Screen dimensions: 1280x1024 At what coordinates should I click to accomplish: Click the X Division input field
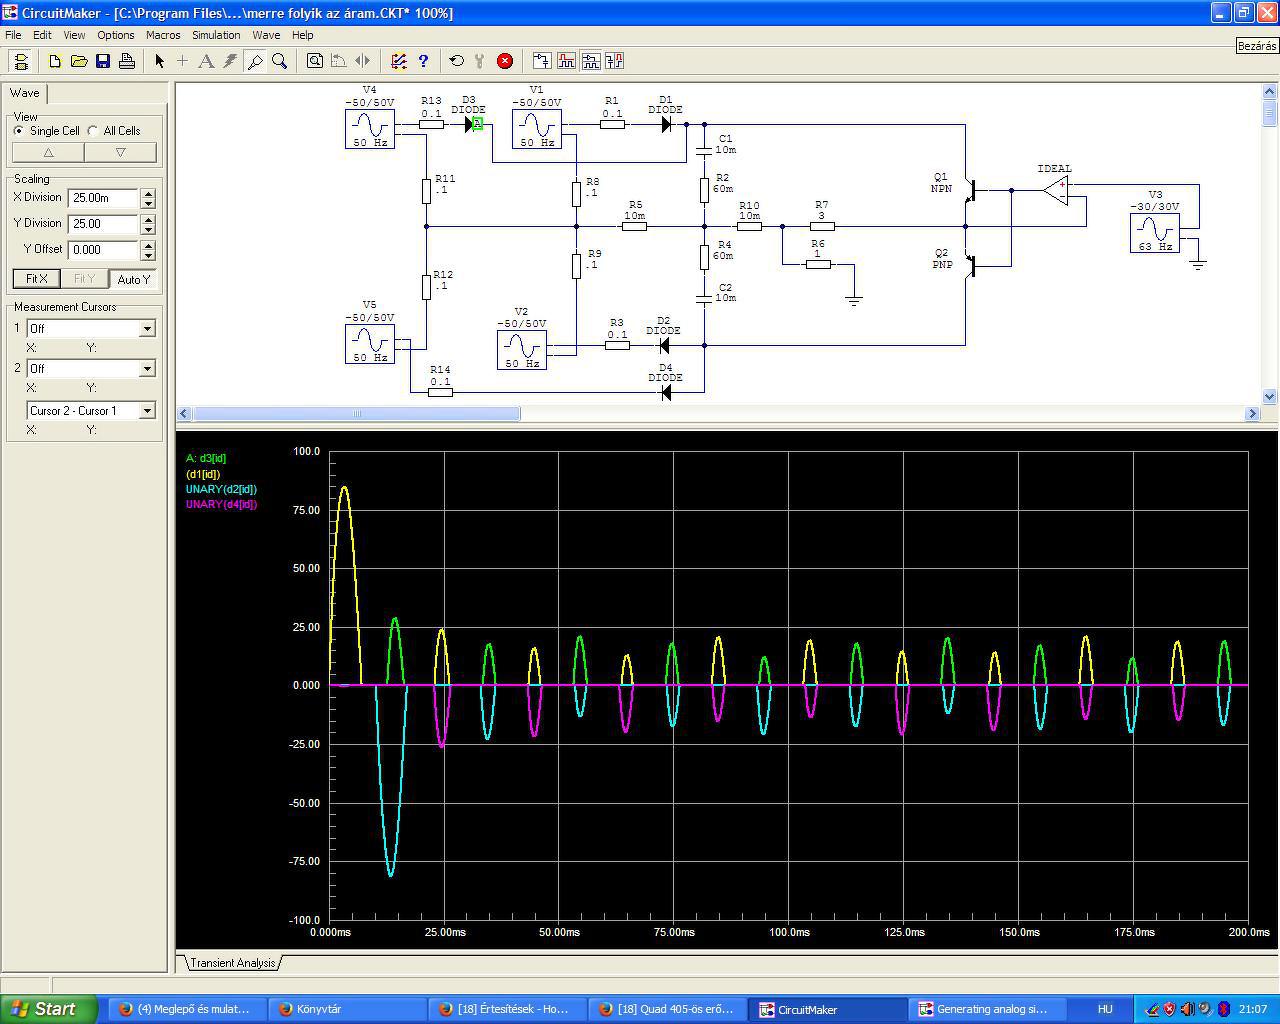103,198
